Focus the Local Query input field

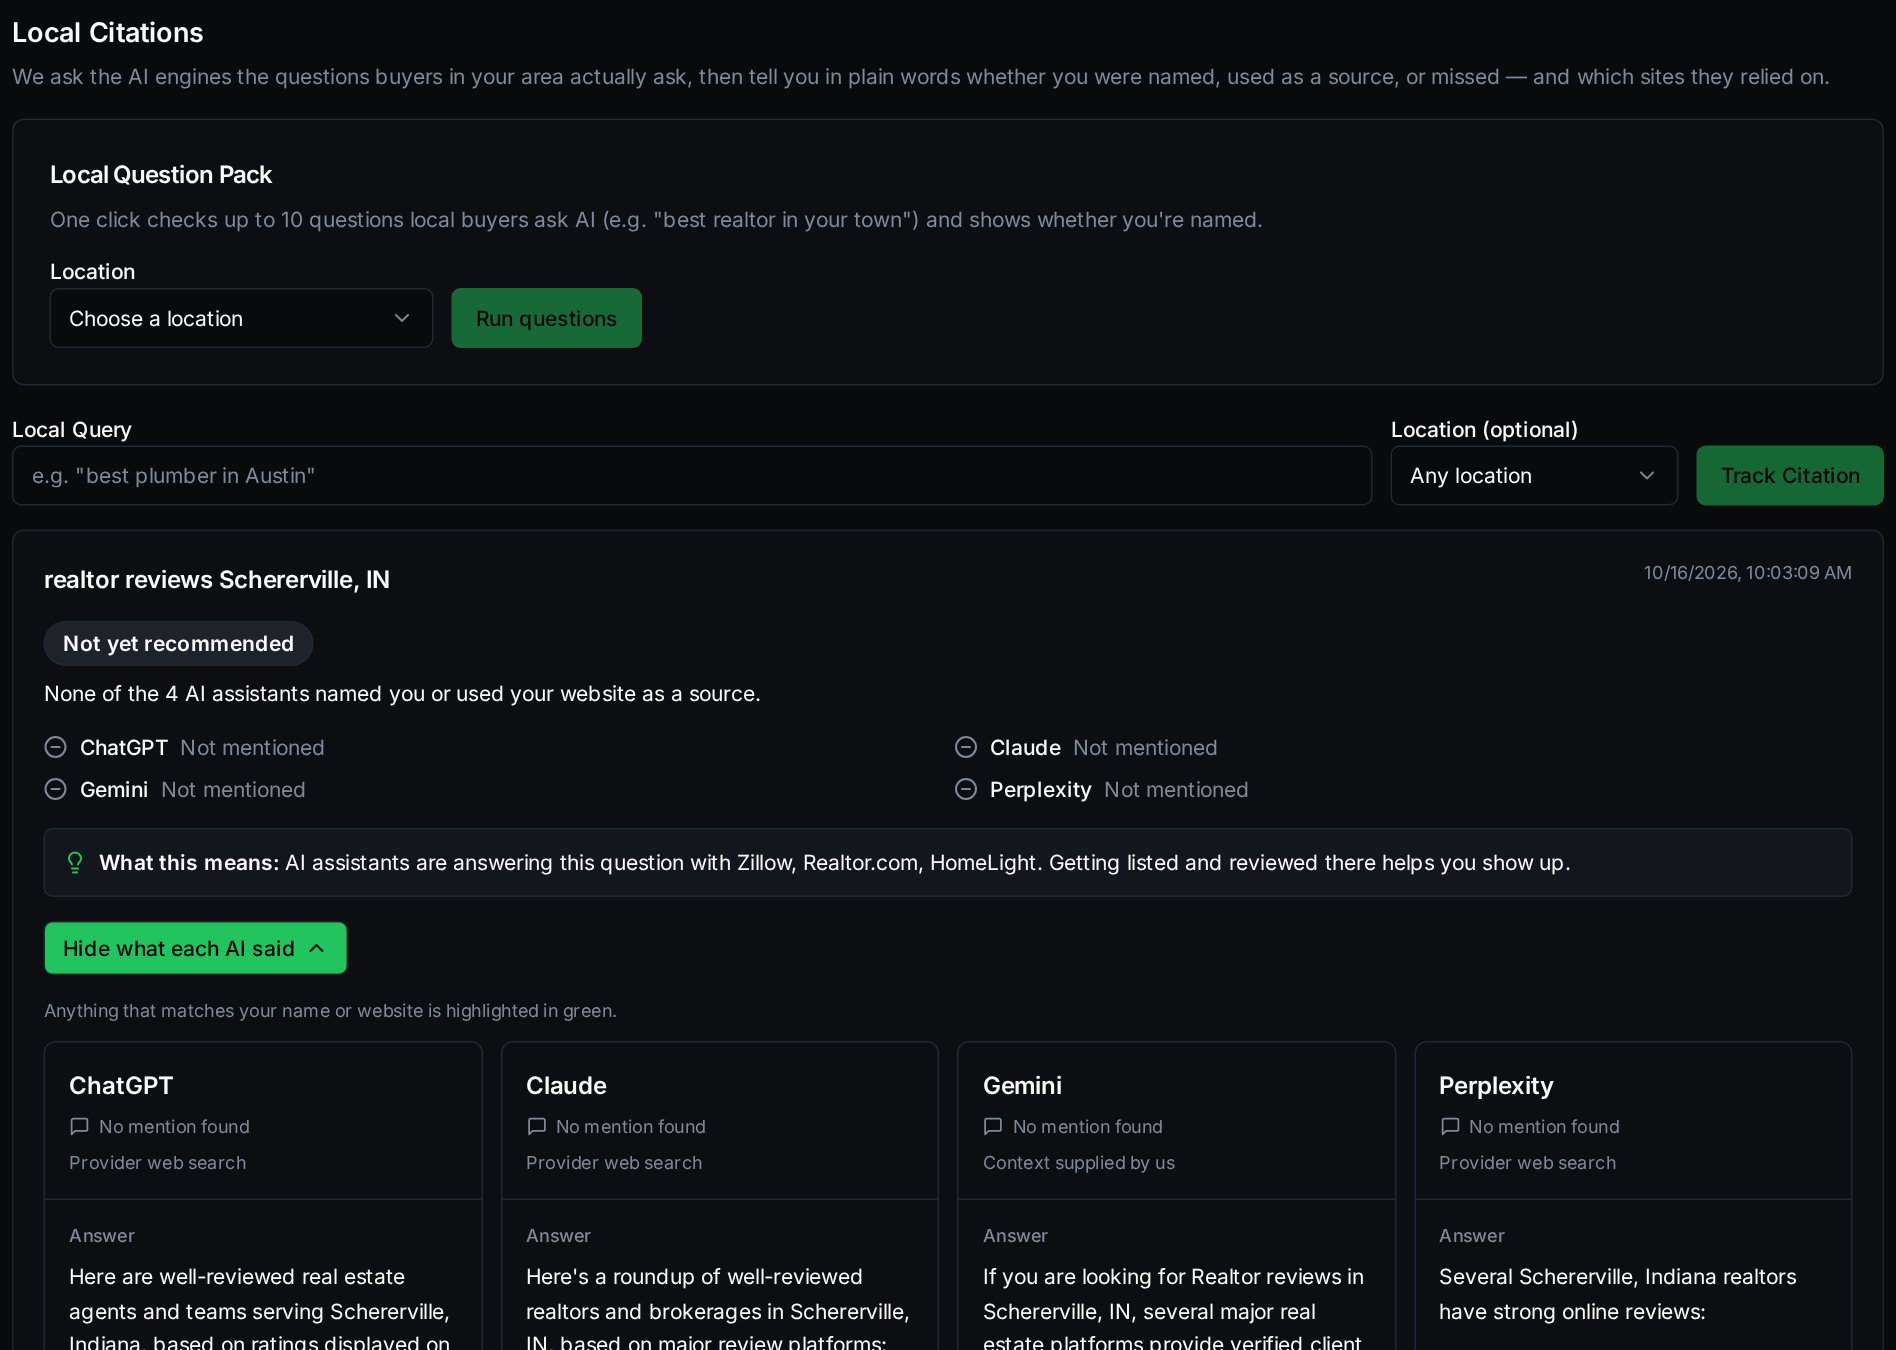[692, 475]
